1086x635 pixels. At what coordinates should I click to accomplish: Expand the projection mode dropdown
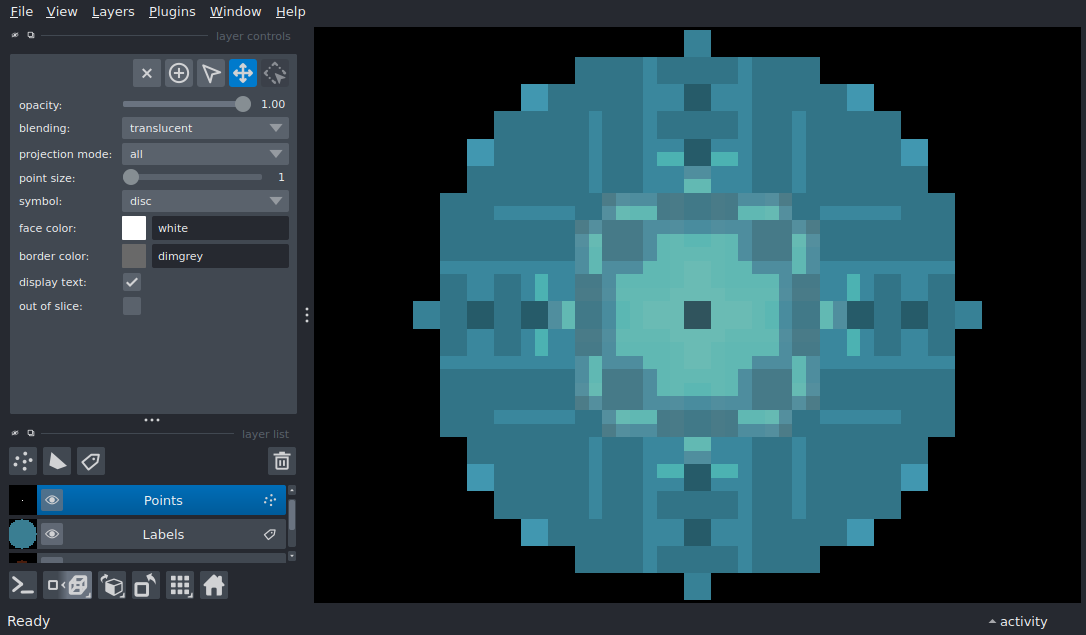[x=205, y=154]
